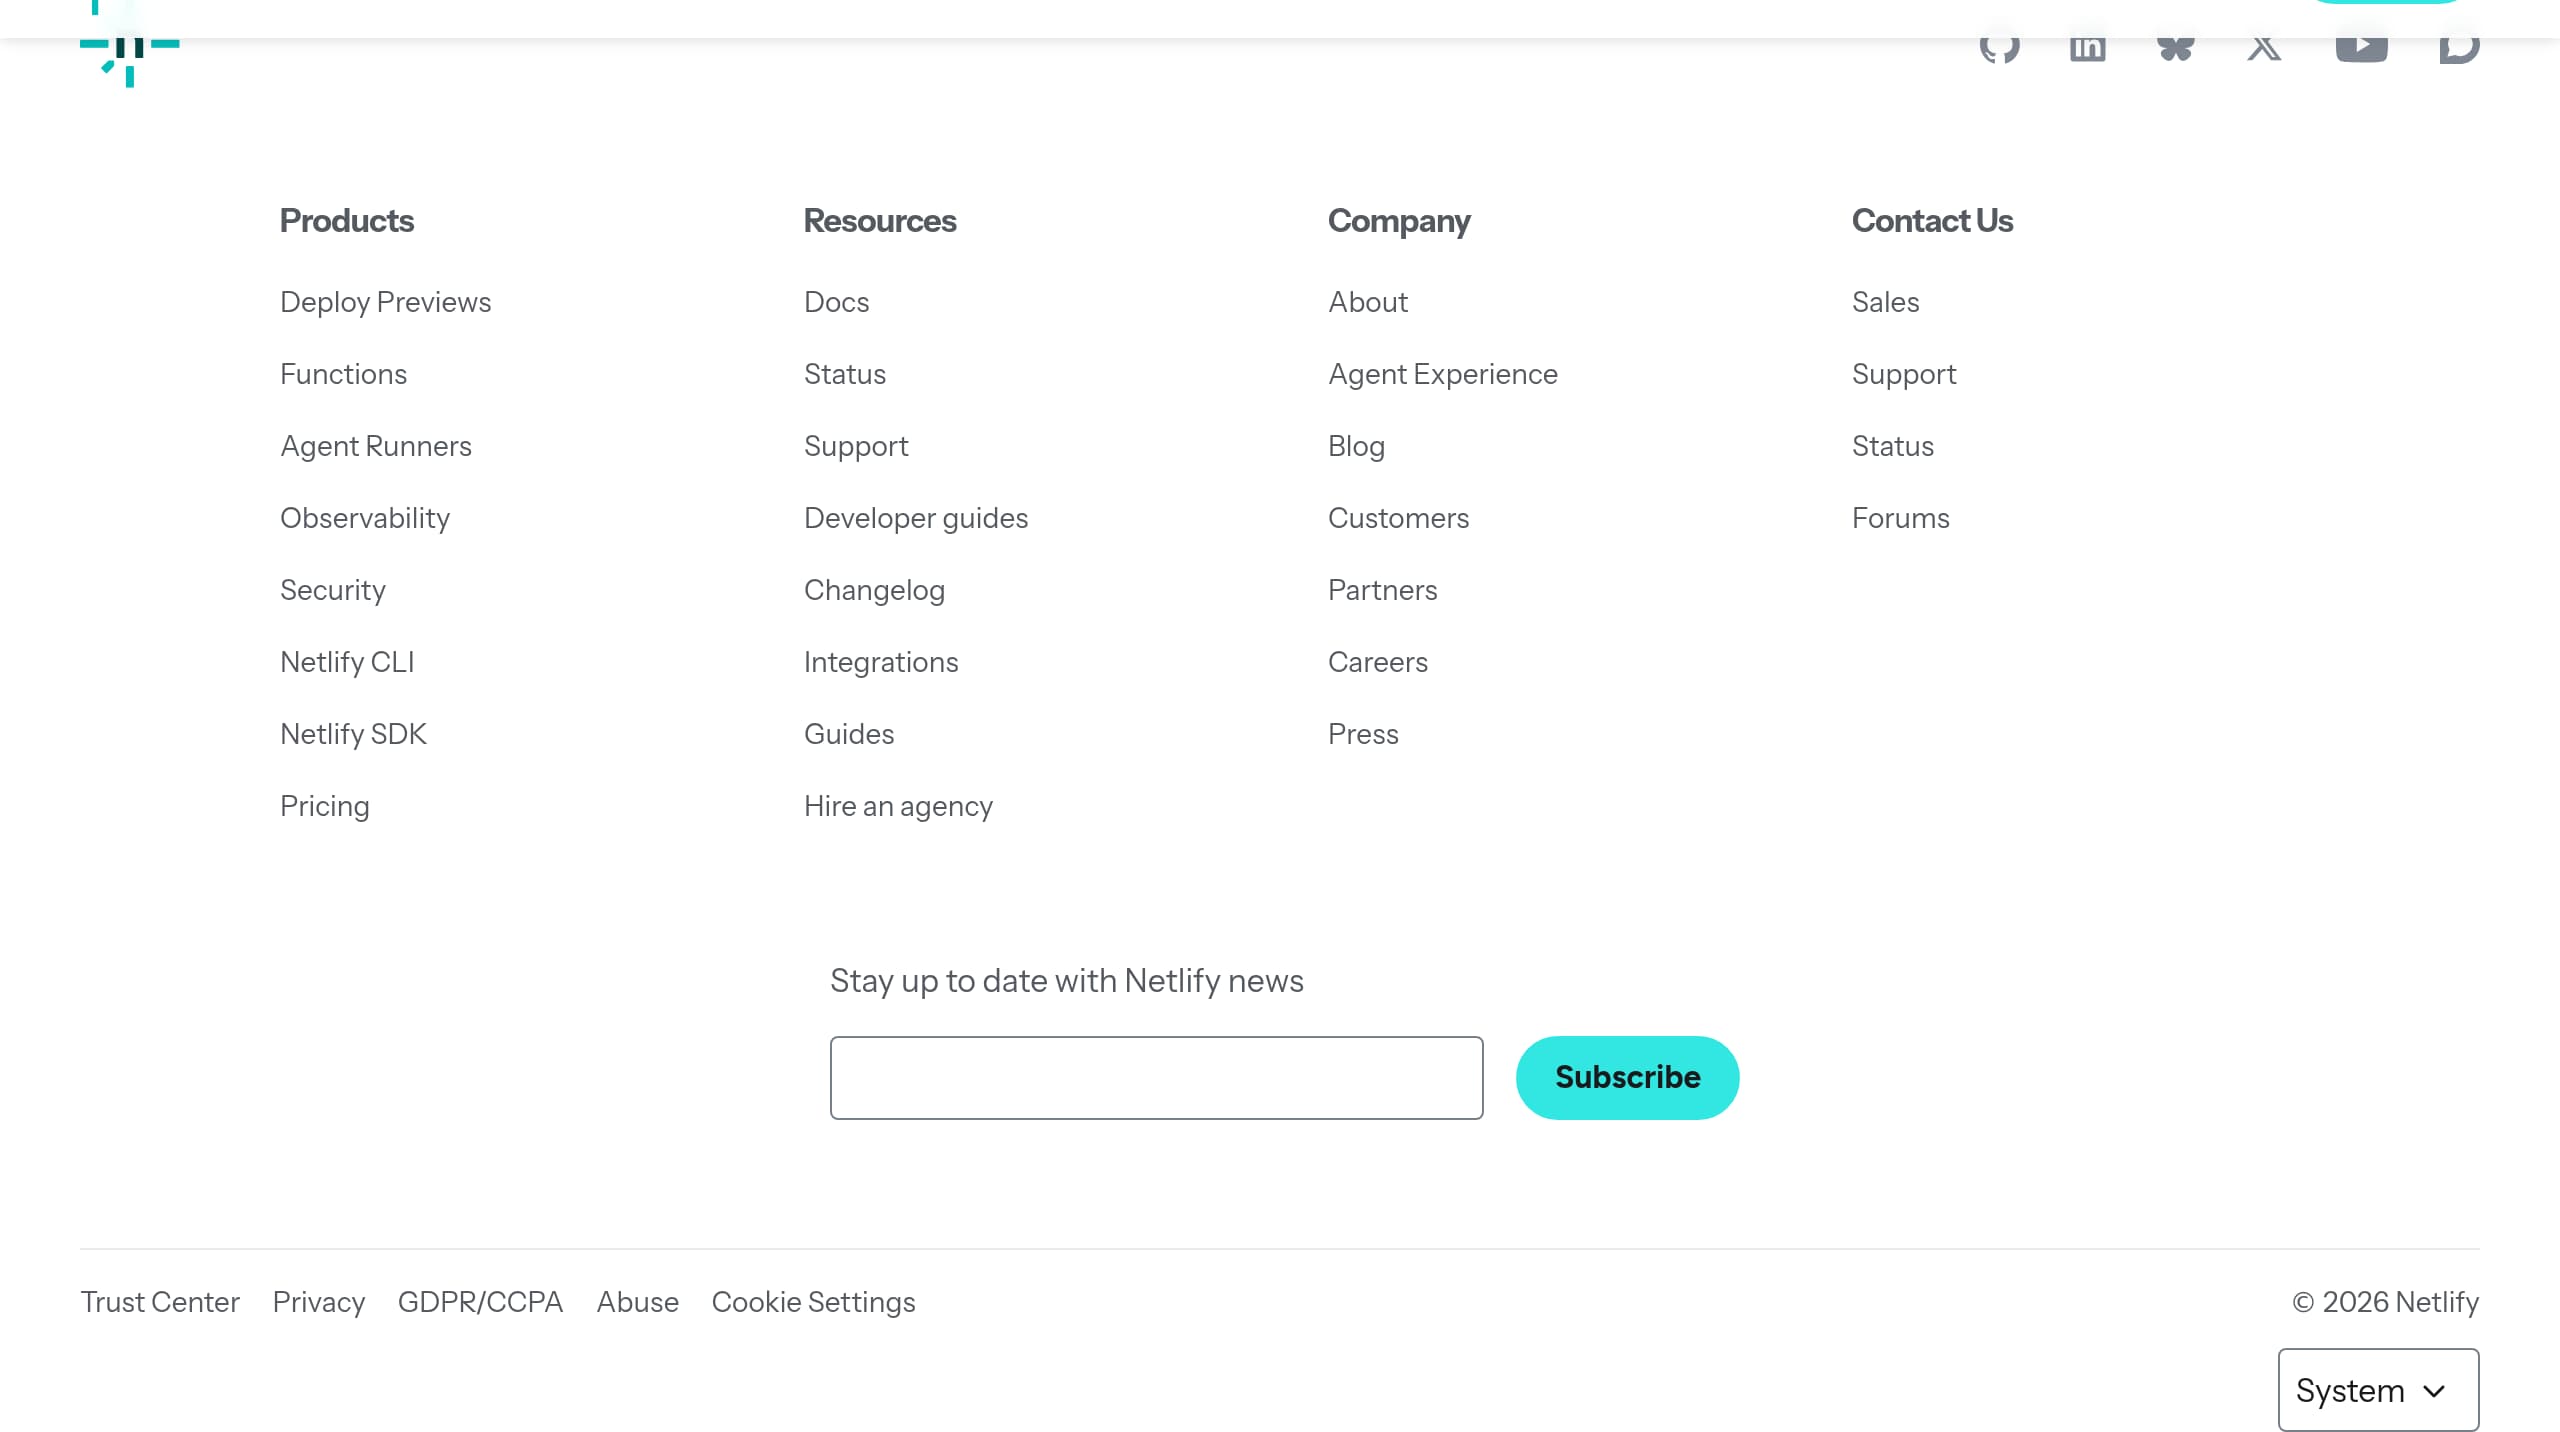The width and height of the screenshot is (2560, 1432).
Task: Click the LinkedIn icon
Action: point(2088,45)
